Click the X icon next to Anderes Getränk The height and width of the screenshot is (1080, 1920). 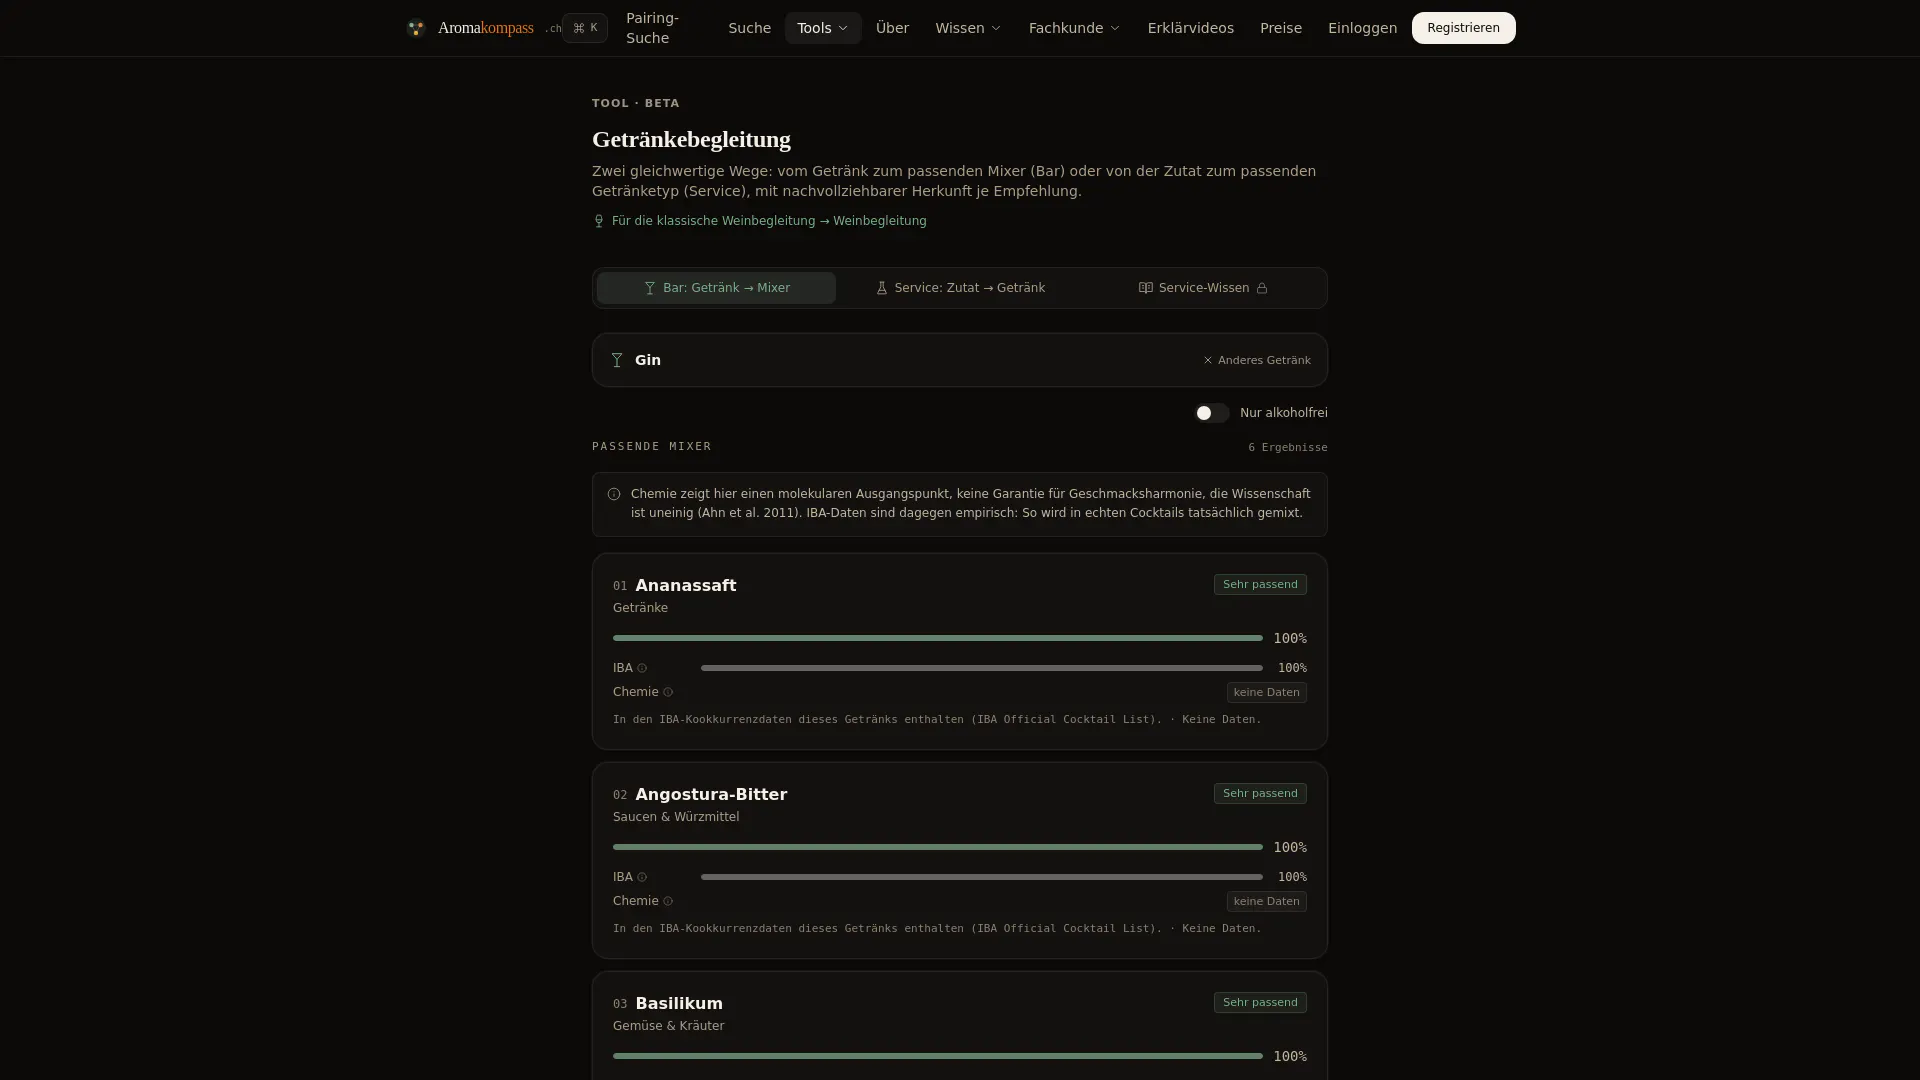pyautogui.click(x=1207, y=360)
